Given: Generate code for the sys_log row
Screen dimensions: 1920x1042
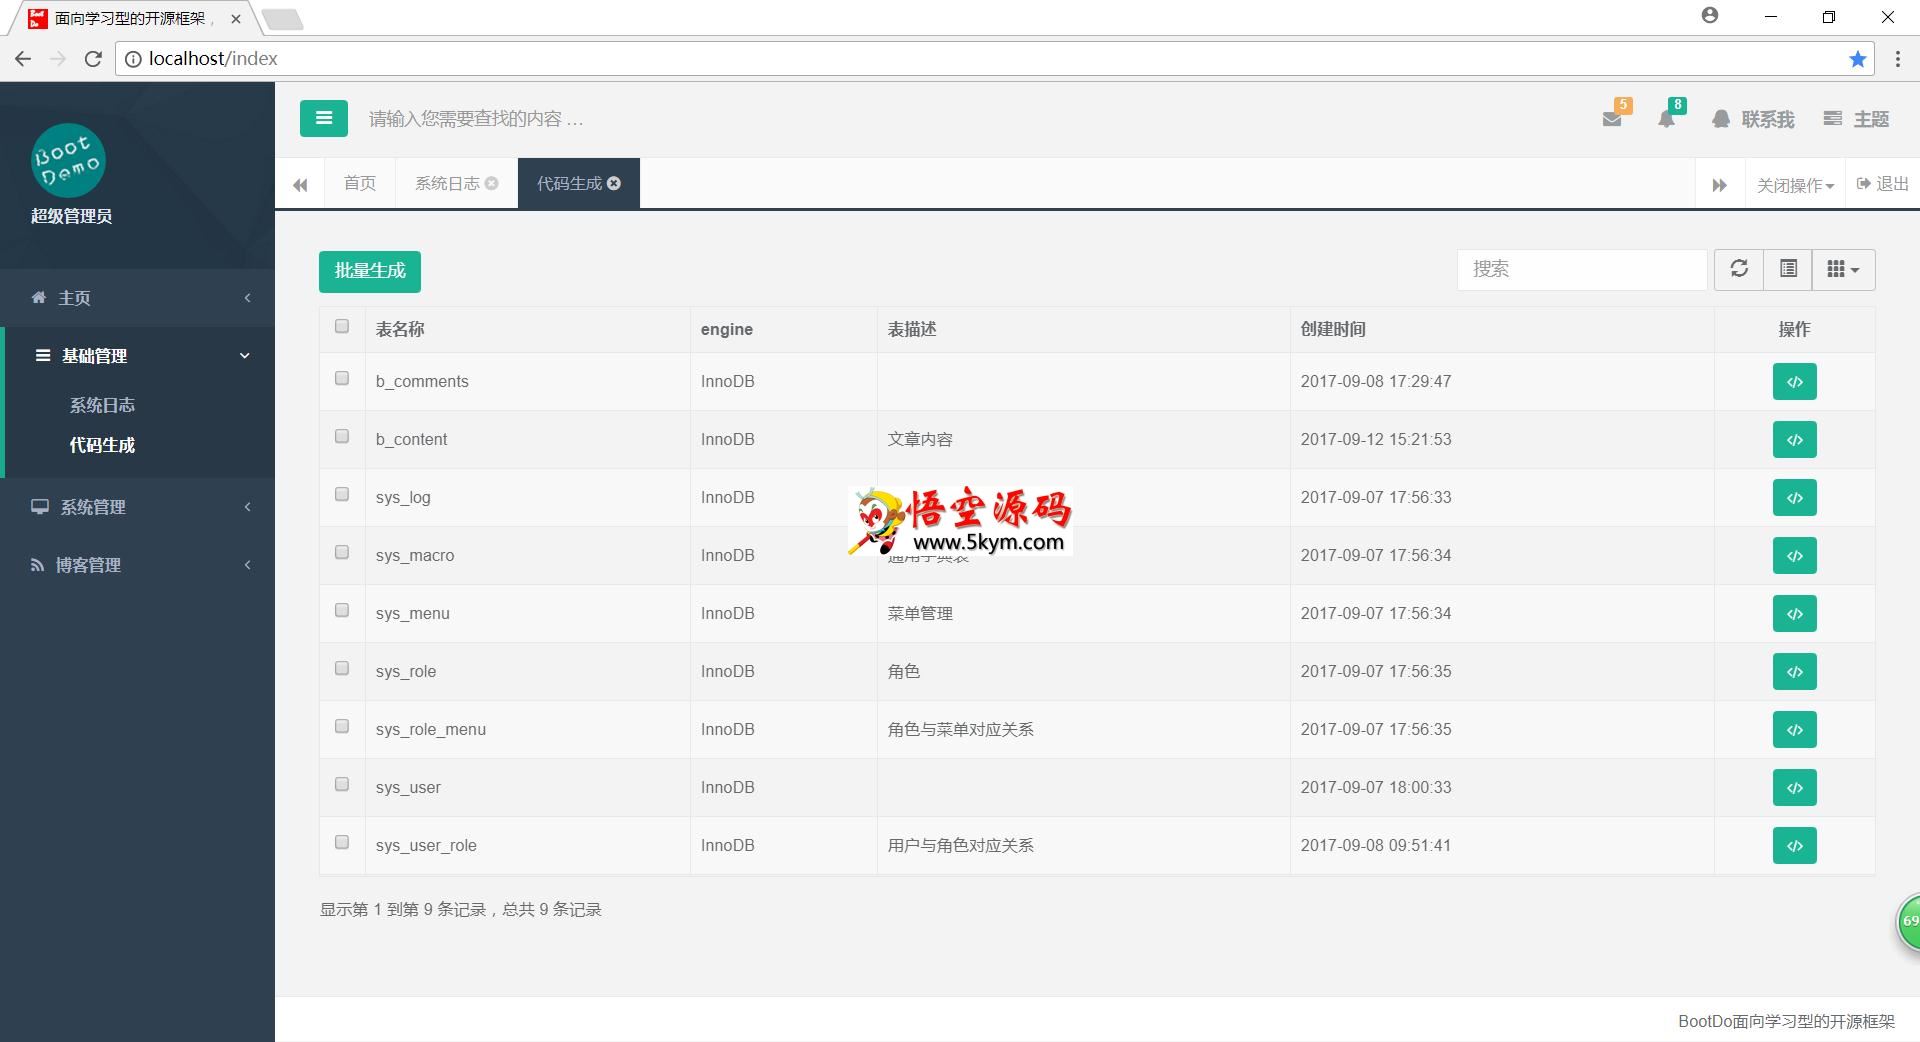Looking at the screenshot, I should click(x=1794, y=497).
